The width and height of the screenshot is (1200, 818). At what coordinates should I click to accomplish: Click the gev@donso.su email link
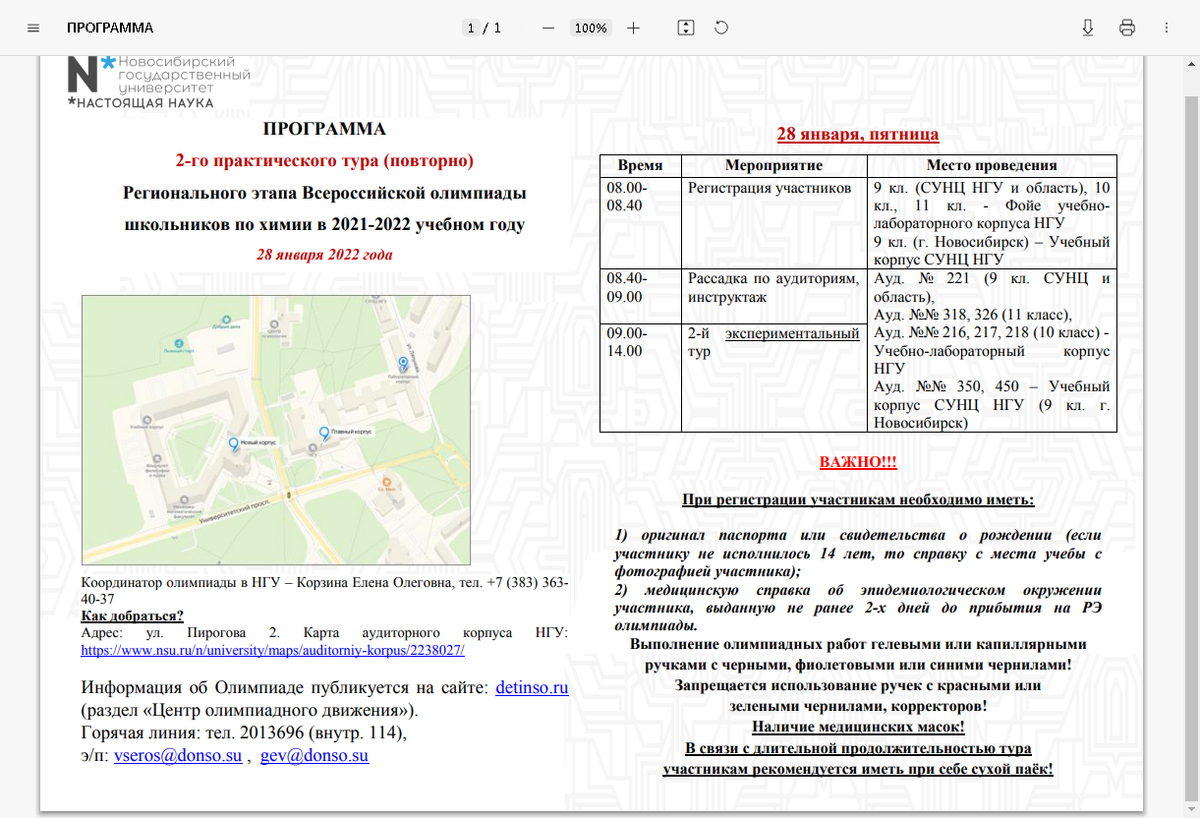[314, 756]
